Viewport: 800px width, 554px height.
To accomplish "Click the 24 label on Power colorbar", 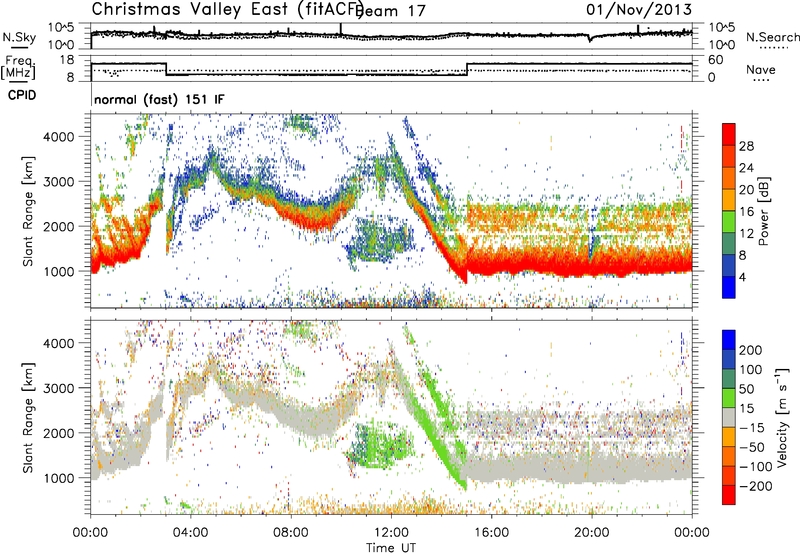I will coord(746,168).
